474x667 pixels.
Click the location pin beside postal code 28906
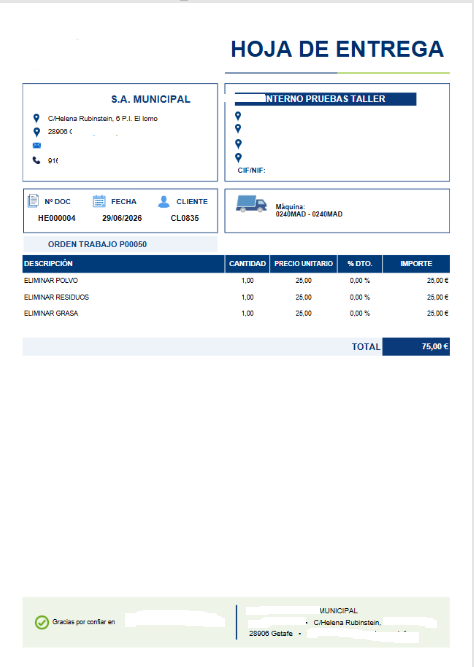(x=37, y=132)
